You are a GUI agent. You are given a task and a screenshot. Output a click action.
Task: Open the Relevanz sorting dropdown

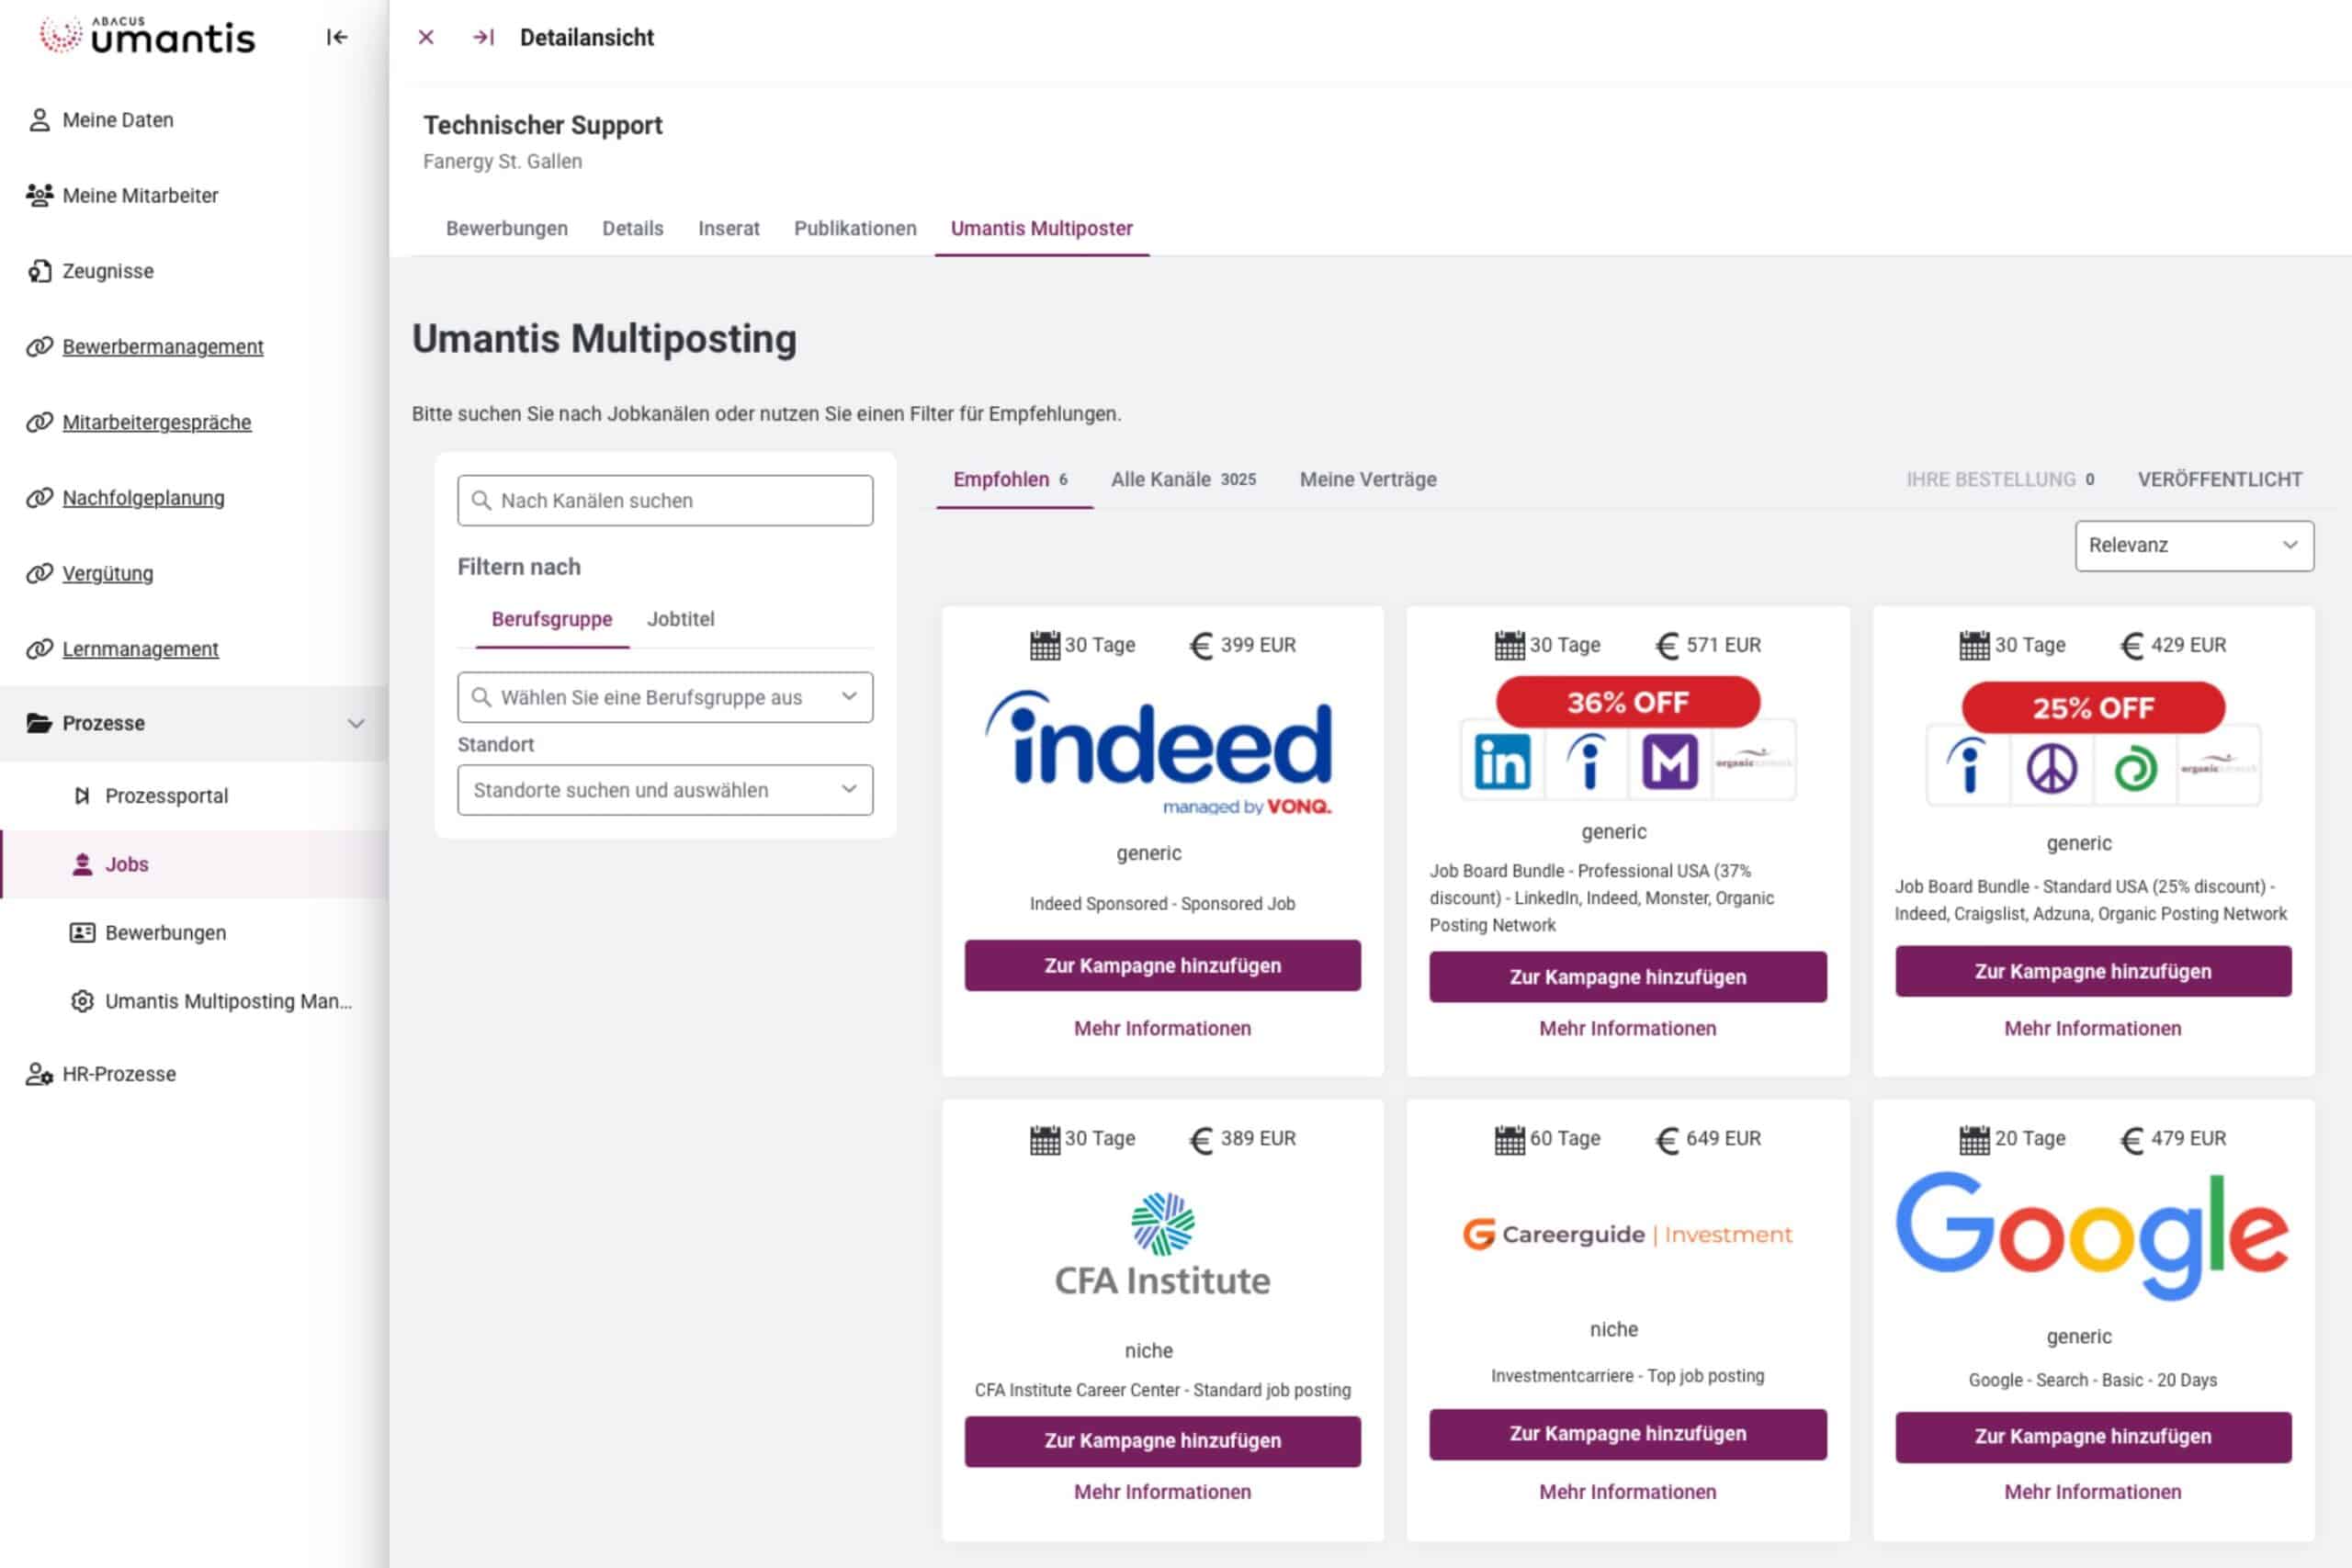click(2194, 546)
